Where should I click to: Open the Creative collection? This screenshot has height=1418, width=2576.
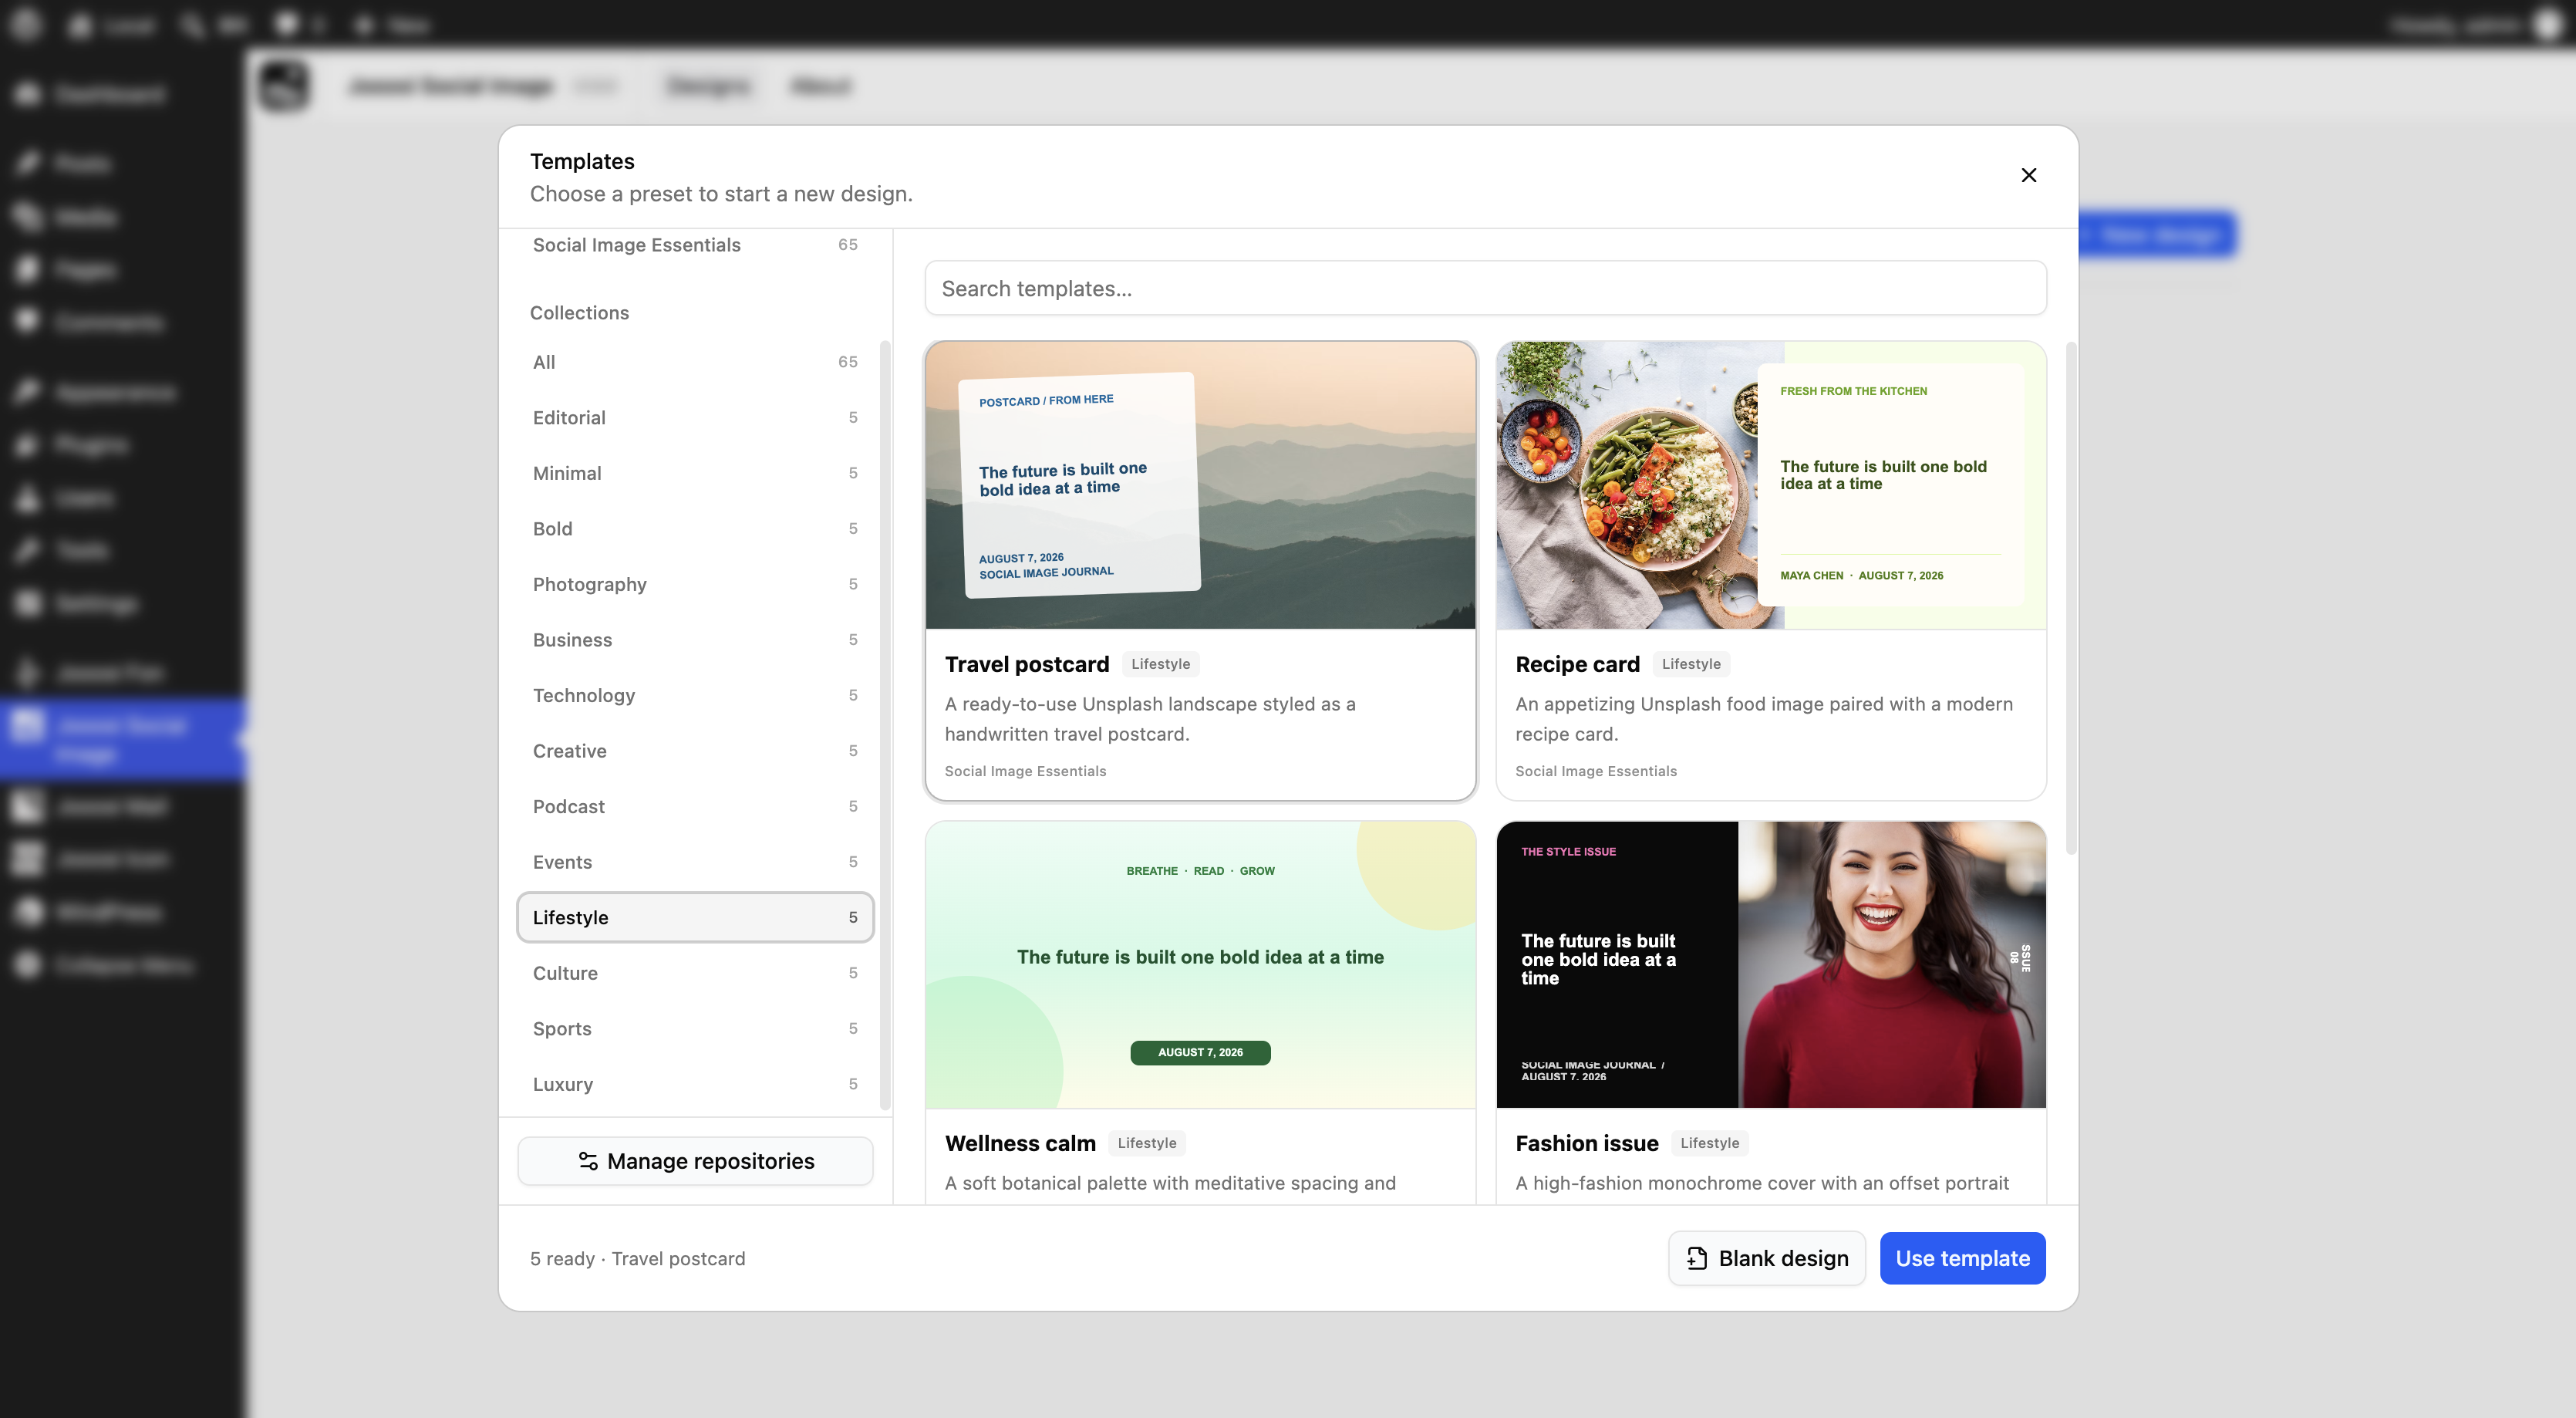tap(695, 751)
